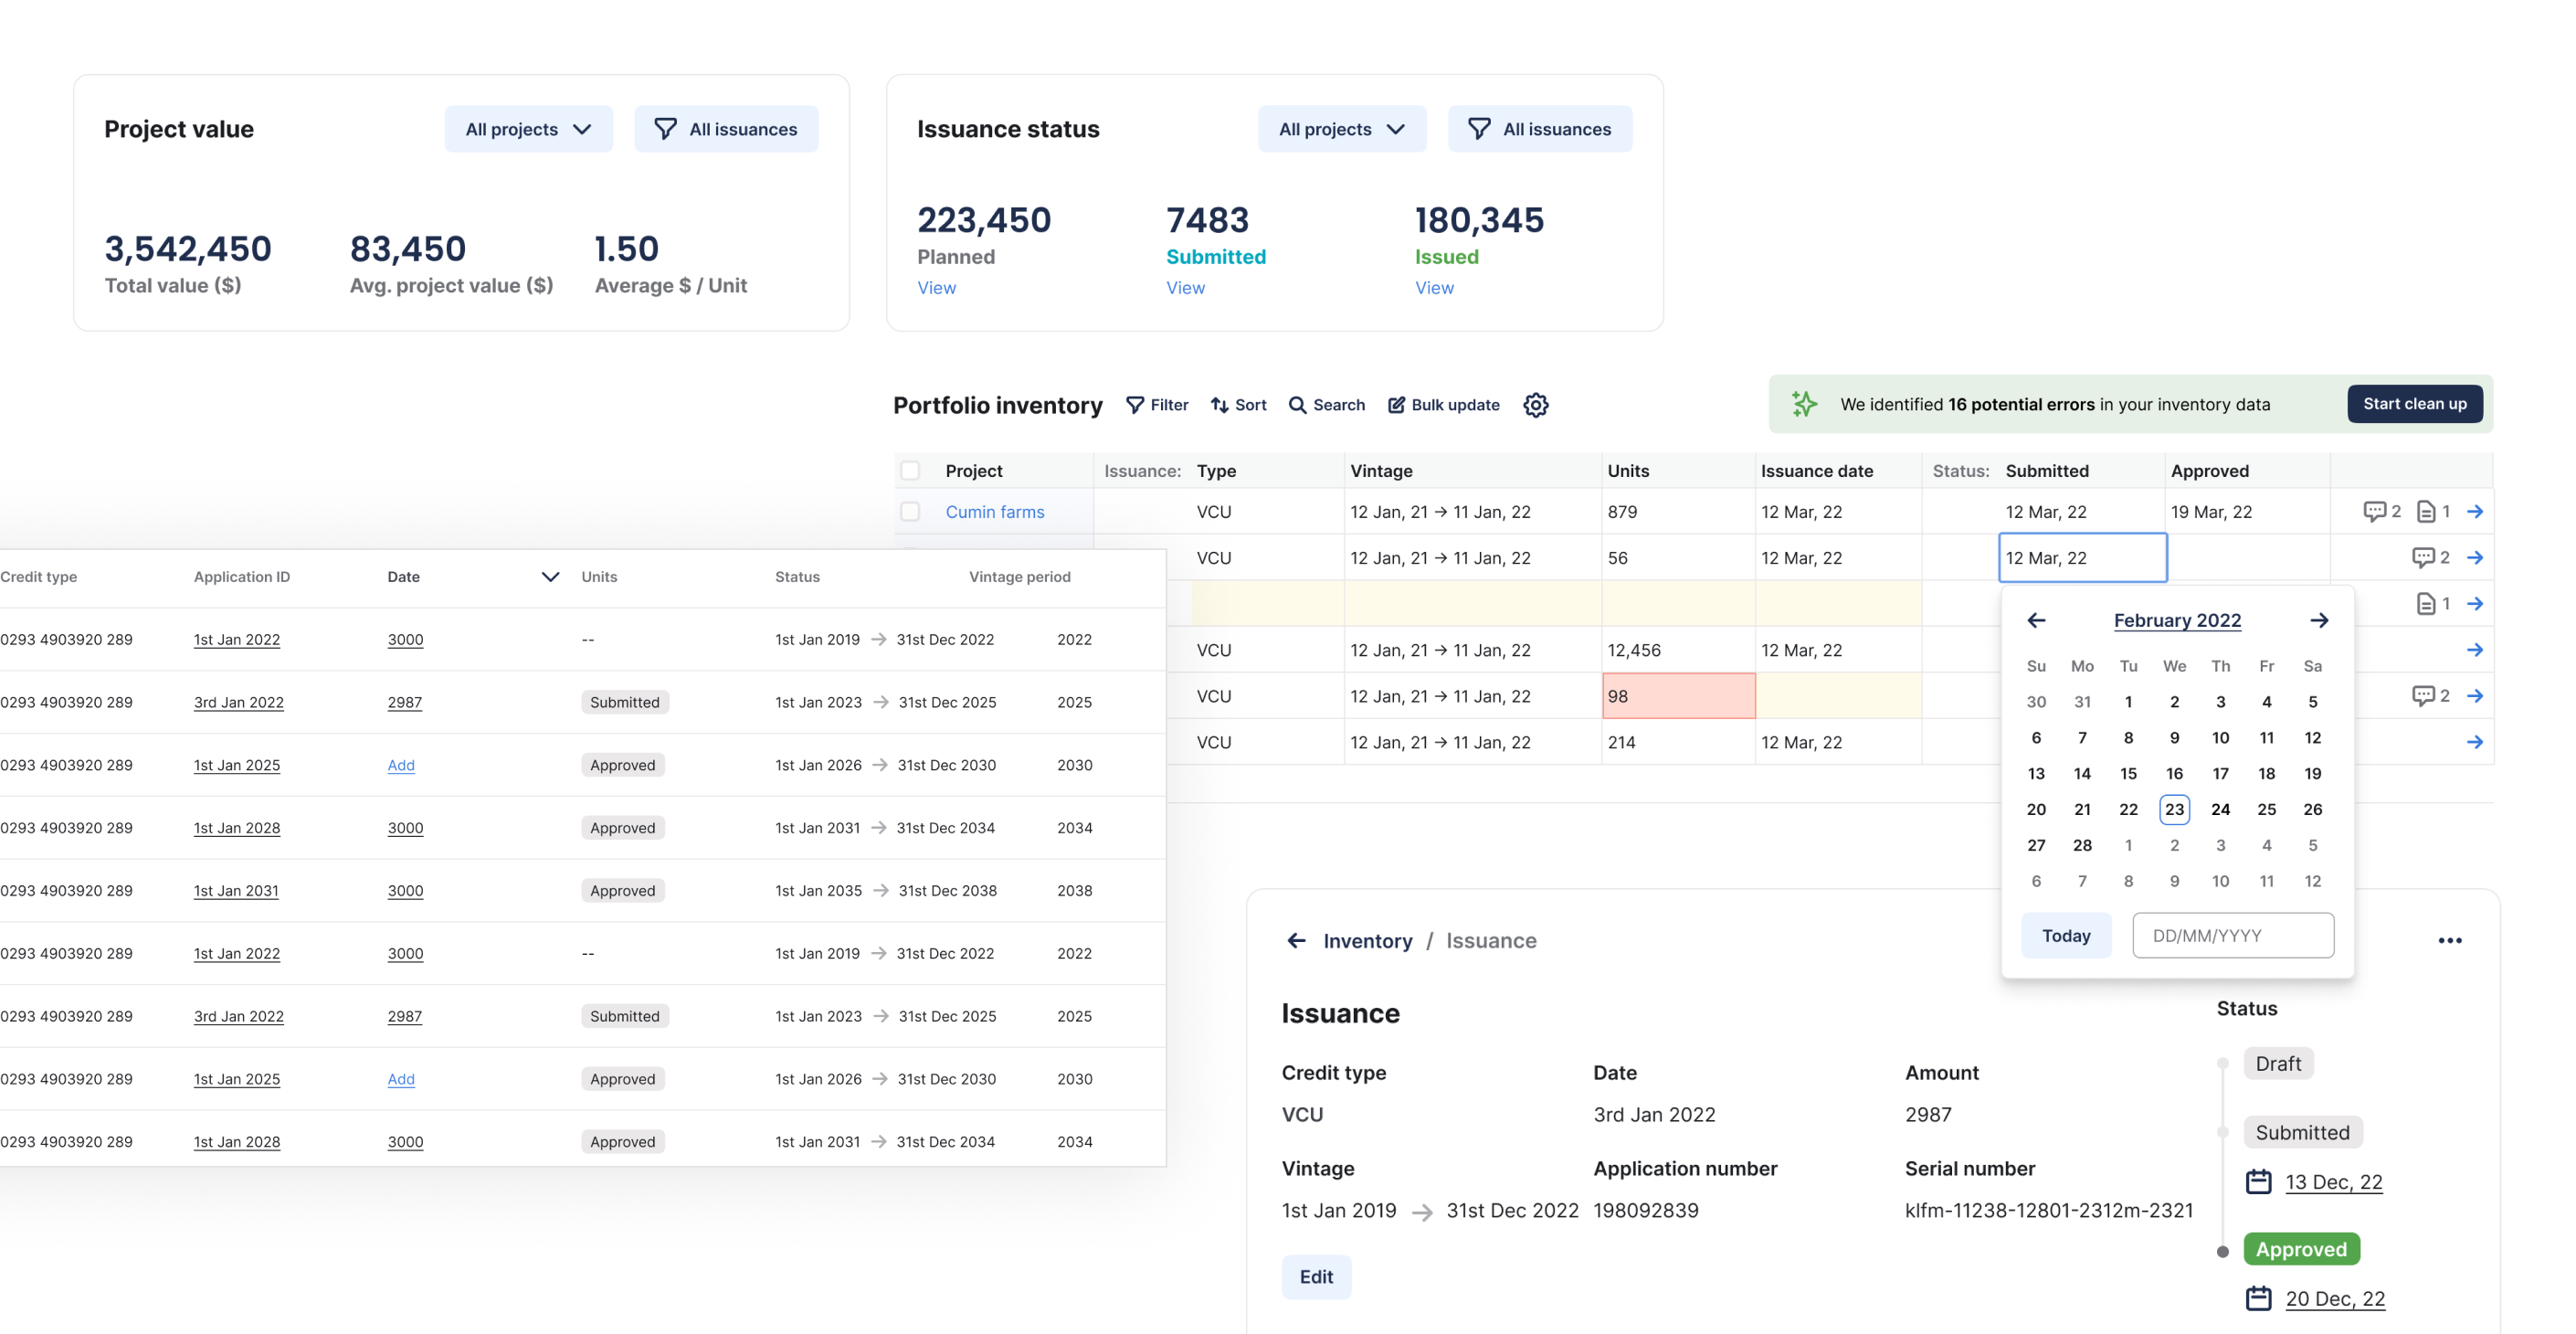Go back using the Issuance breadcrumb arrow
Screen dimensions: 2576x1334
1296,940
